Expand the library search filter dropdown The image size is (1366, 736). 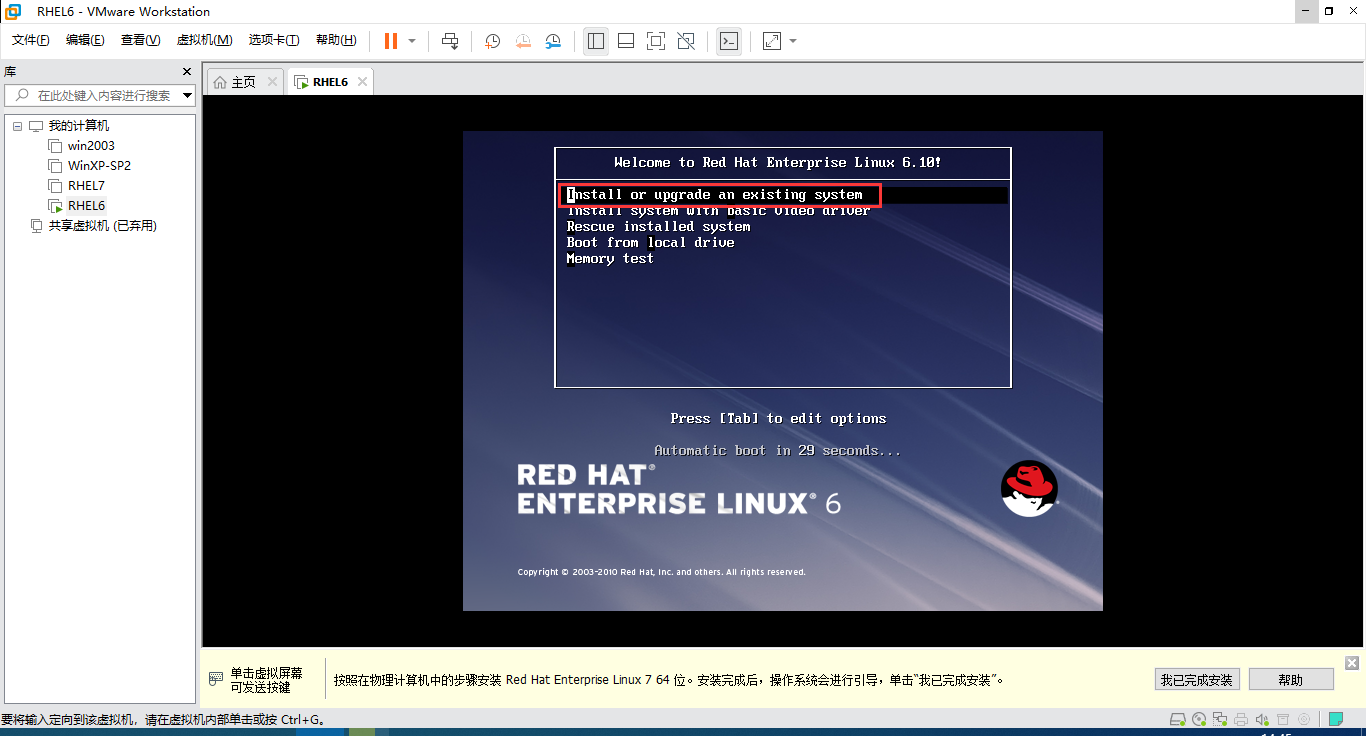(x=188, y=96)
